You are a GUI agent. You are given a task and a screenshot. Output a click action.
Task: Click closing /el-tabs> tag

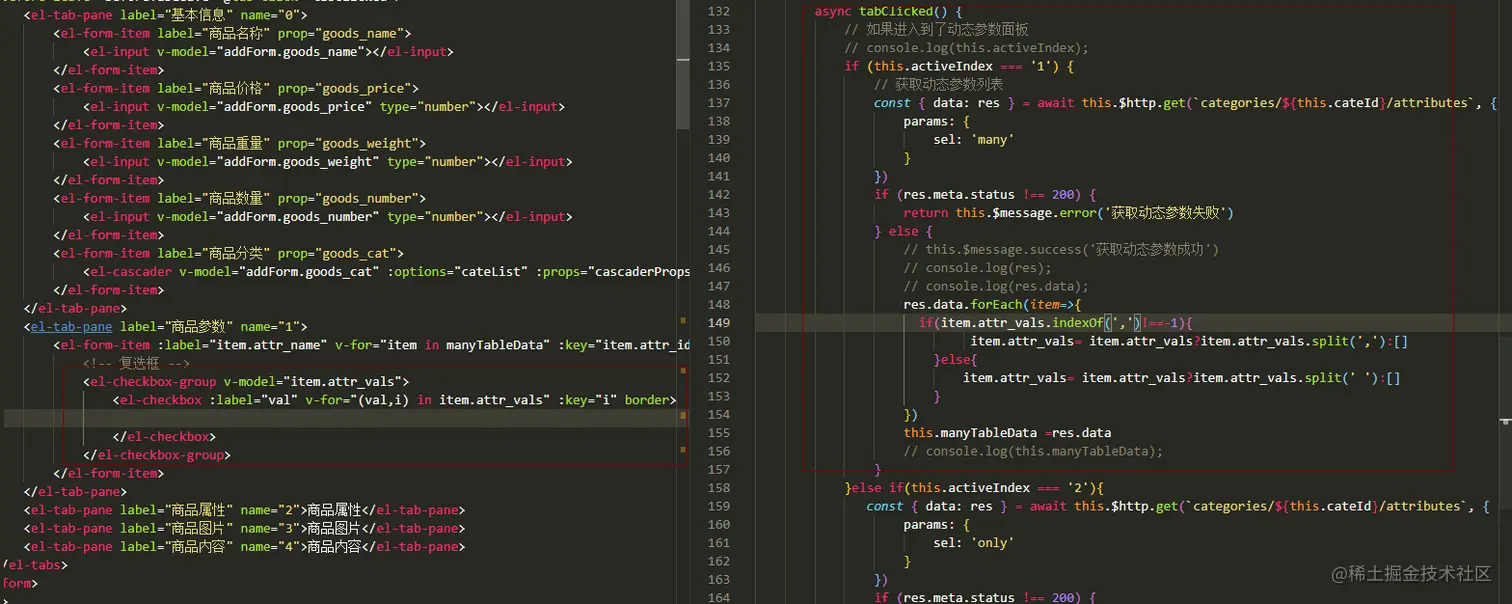pyautogui.click(x=35, y=565)
